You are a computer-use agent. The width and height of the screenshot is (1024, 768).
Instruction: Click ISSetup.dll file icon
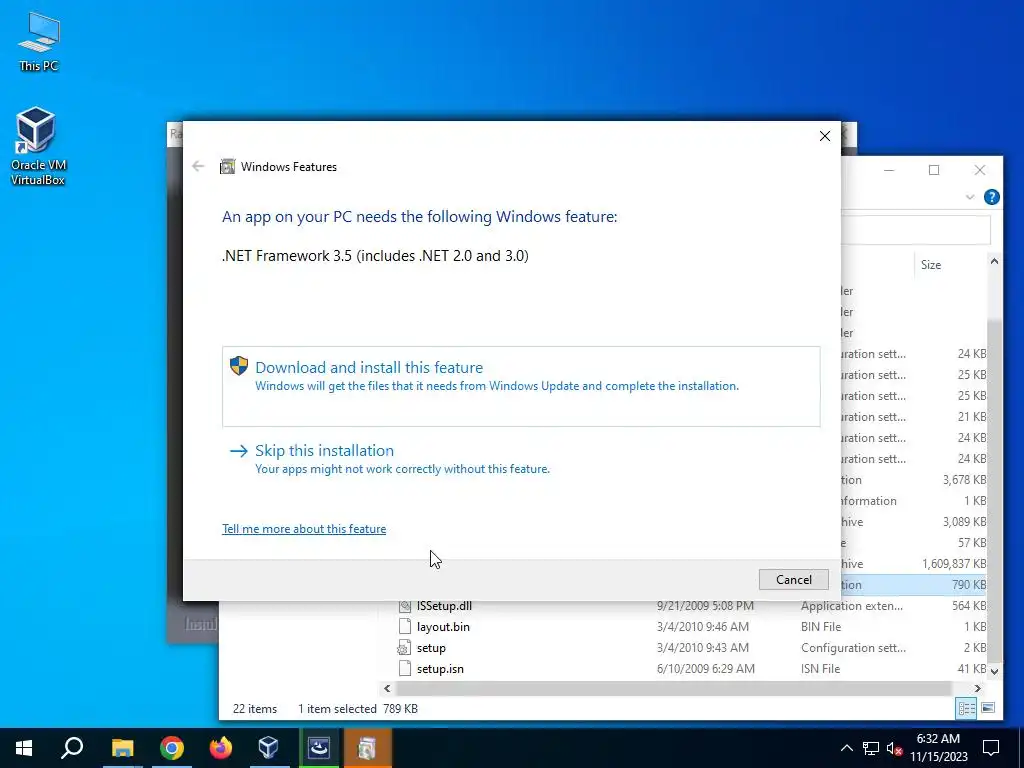[x=405, y=606]
